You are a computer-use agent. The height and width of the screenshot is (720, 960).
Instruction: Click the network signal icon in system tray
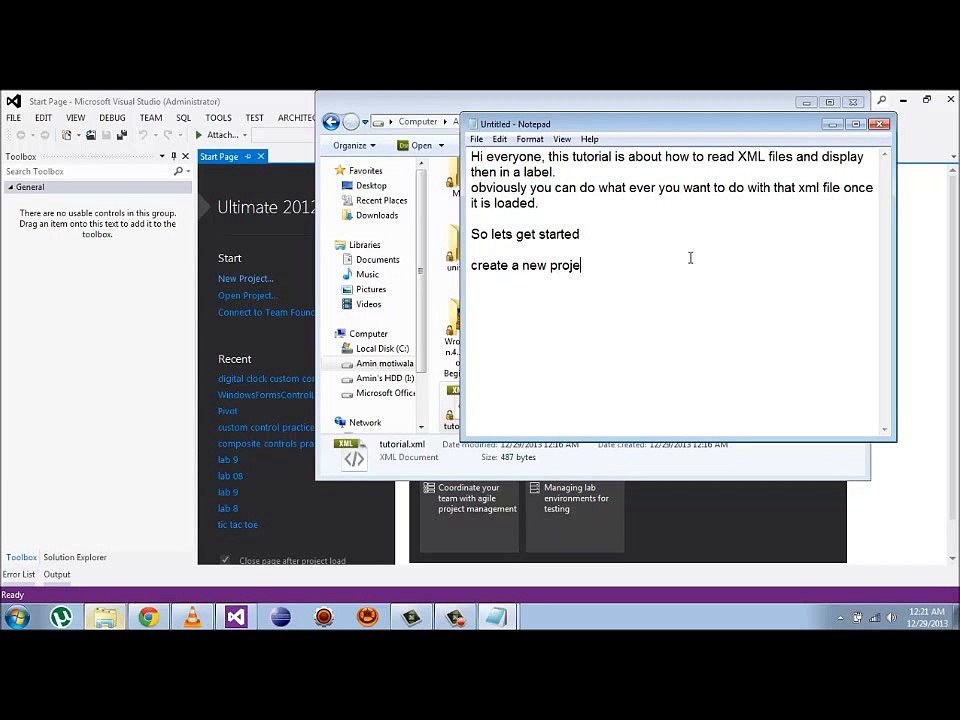click(875, 618)
